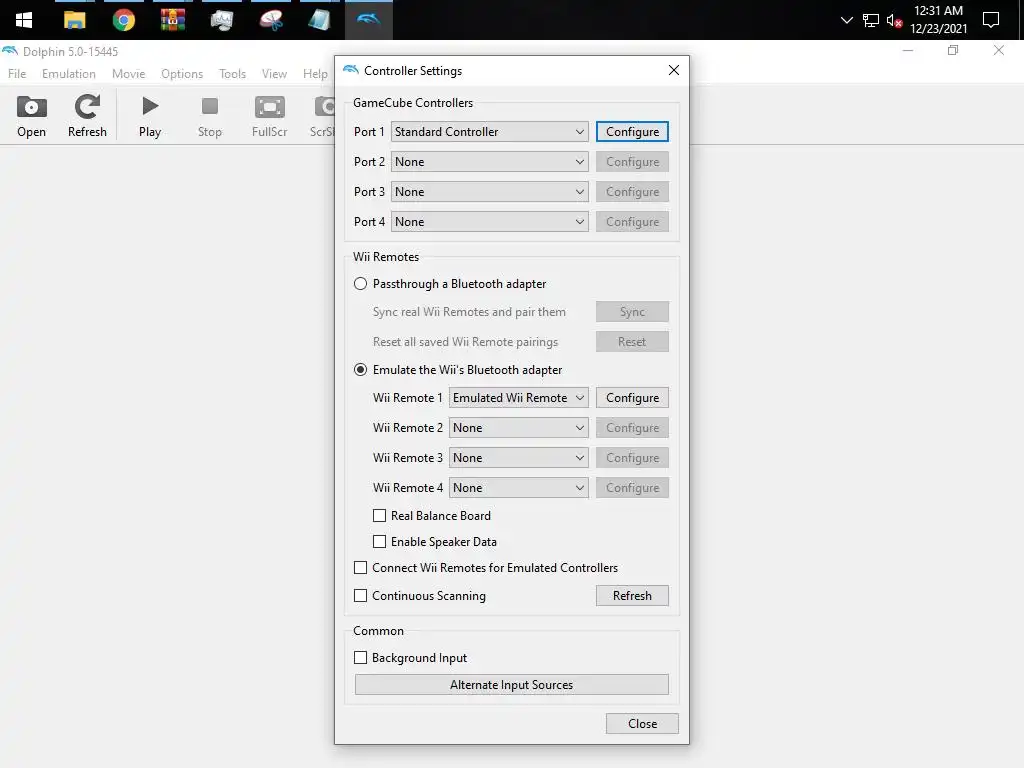Enable Continuous Scanning checkbox

(x=360, y=596)
